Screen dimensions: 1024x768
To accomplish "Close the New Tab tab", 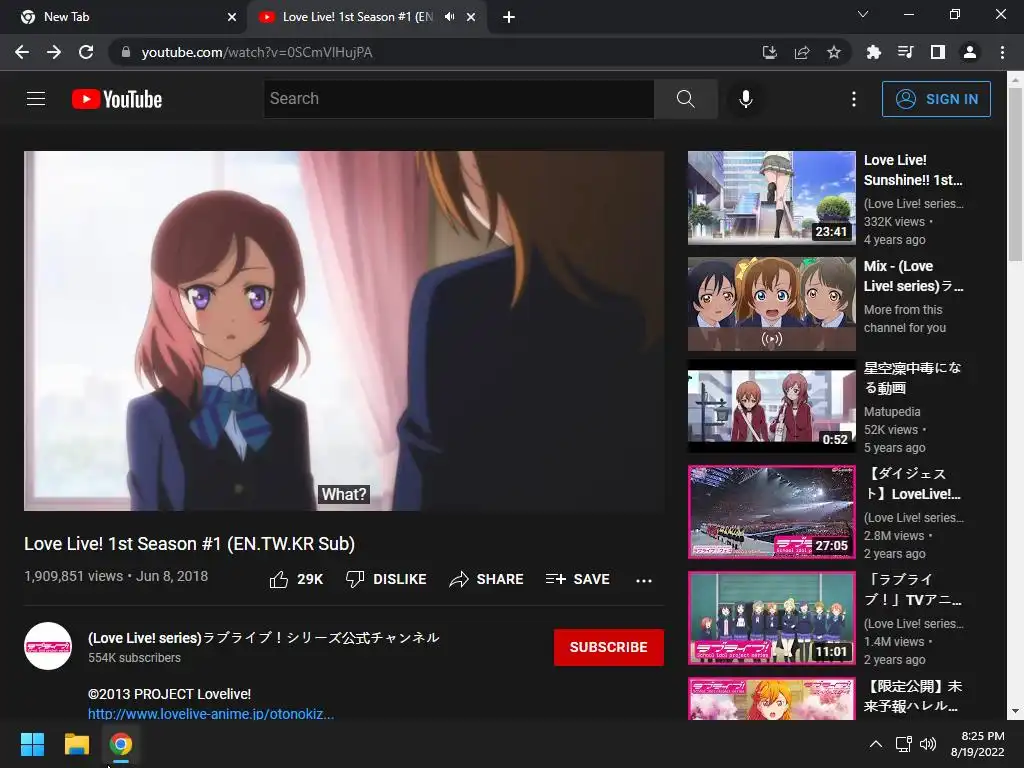I will point(232,17).
